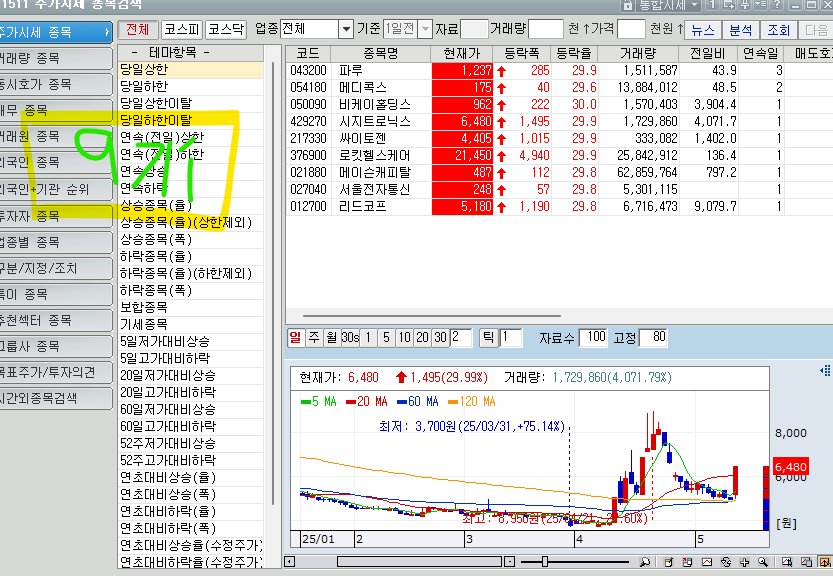The width and height of the screenshot is (833, 576).
Task: Sort by the 거래량 column header
Action: 638,54
